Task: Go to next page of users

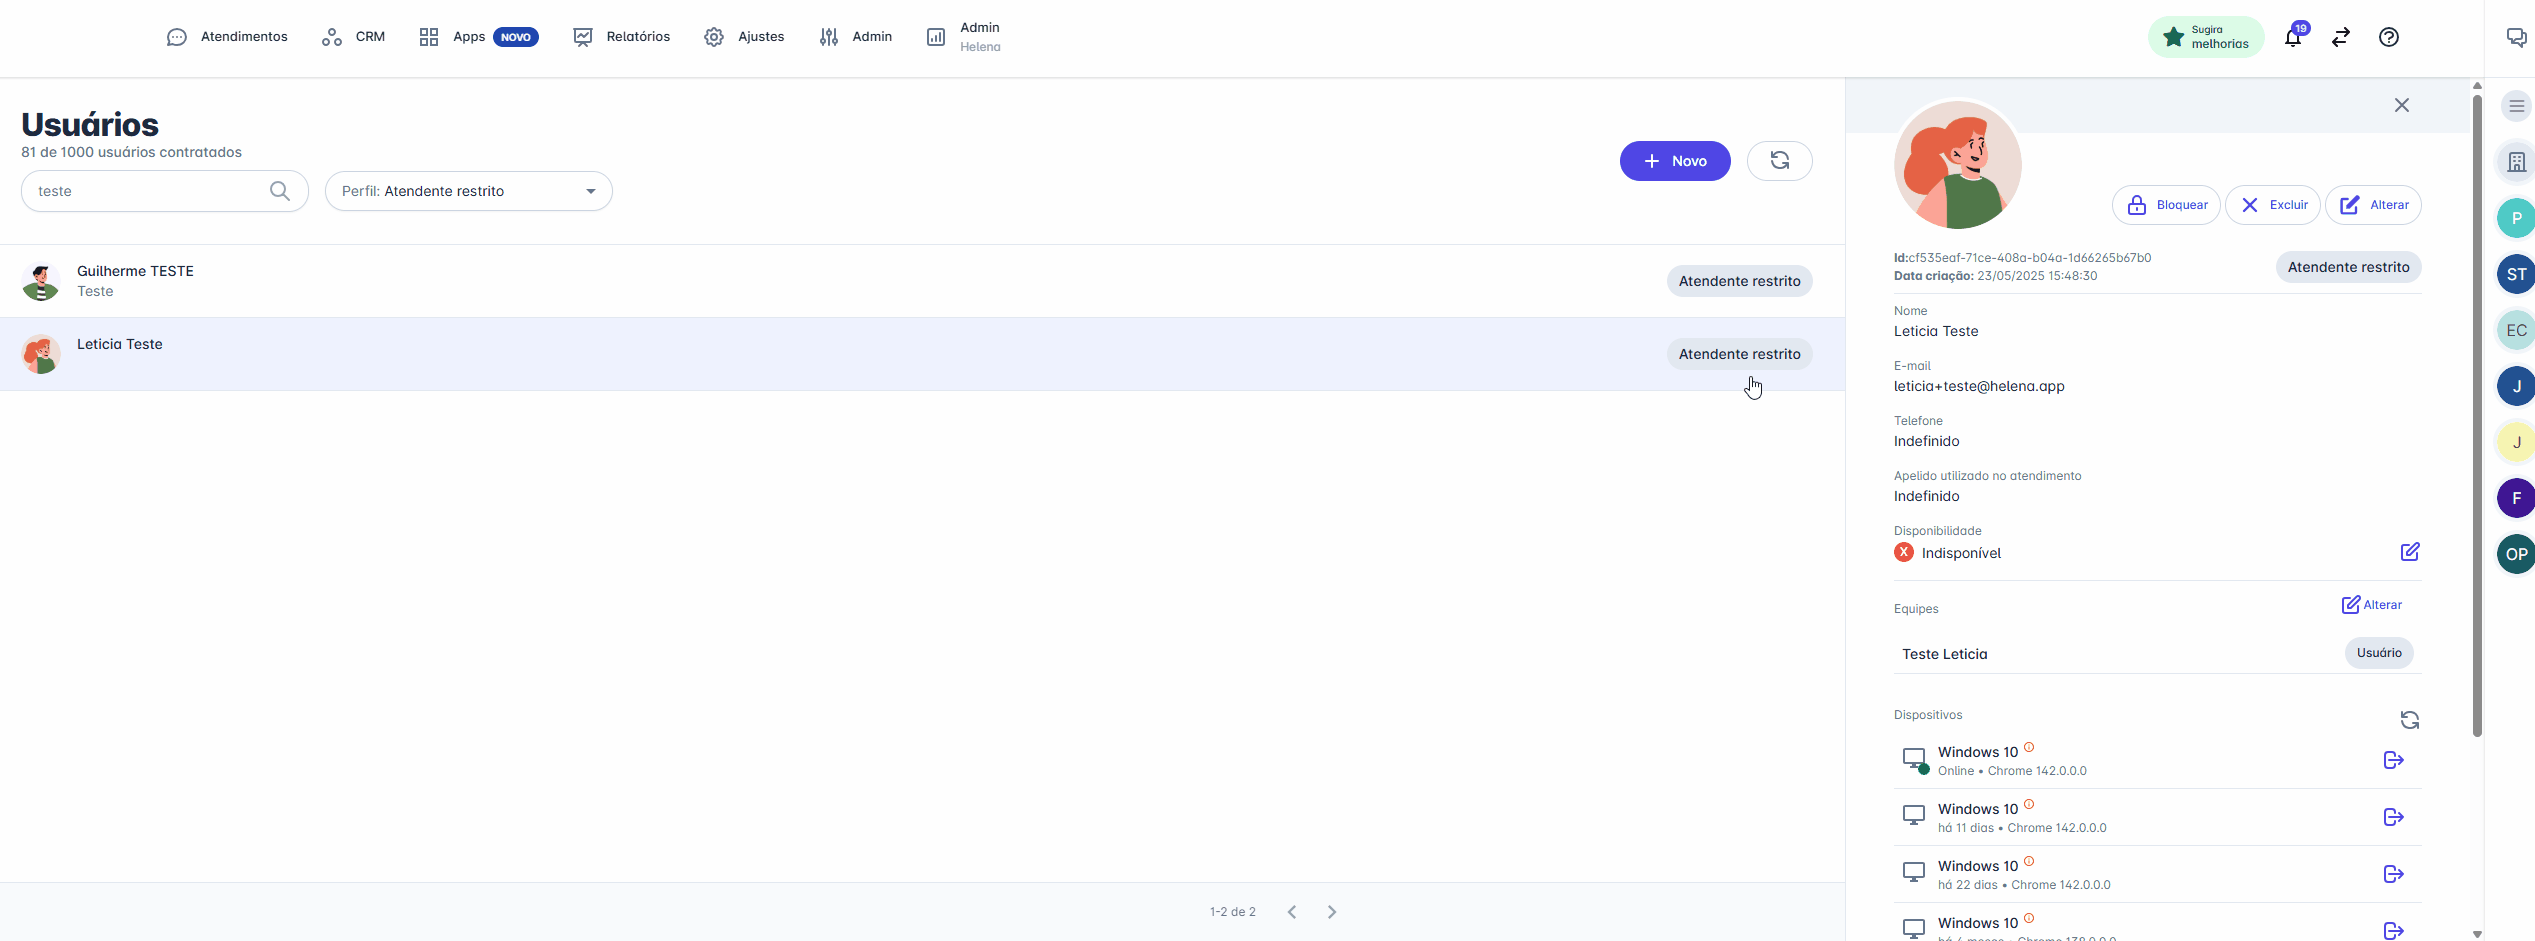Action: (x=1331, y=912)
